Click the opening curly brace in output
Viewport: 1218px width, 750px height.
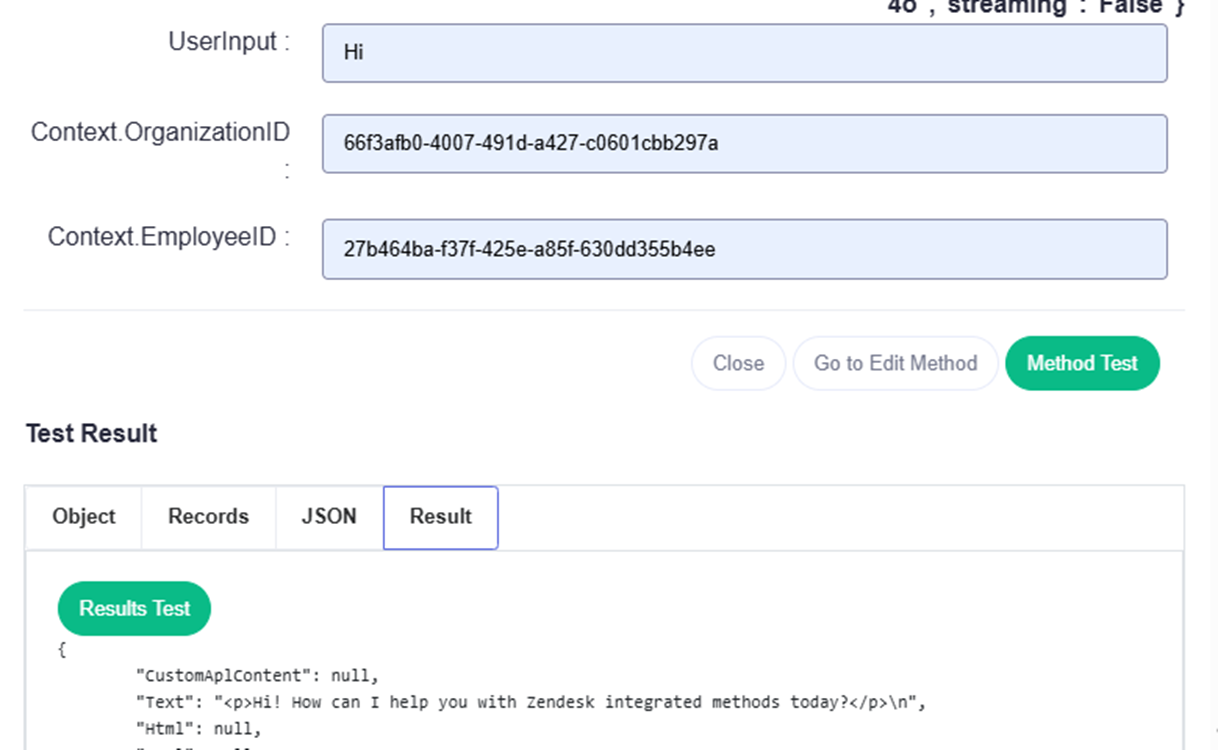[x=62, y=650]
